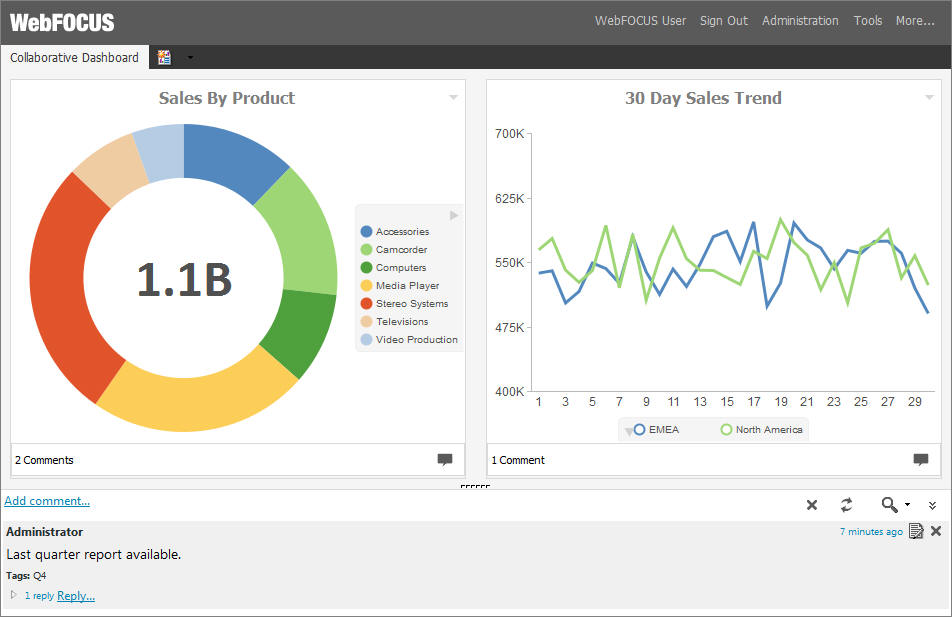This screenshot has width=952, height=617.
Task: Click the Administrator author name
Action: (x=44, y=531)
